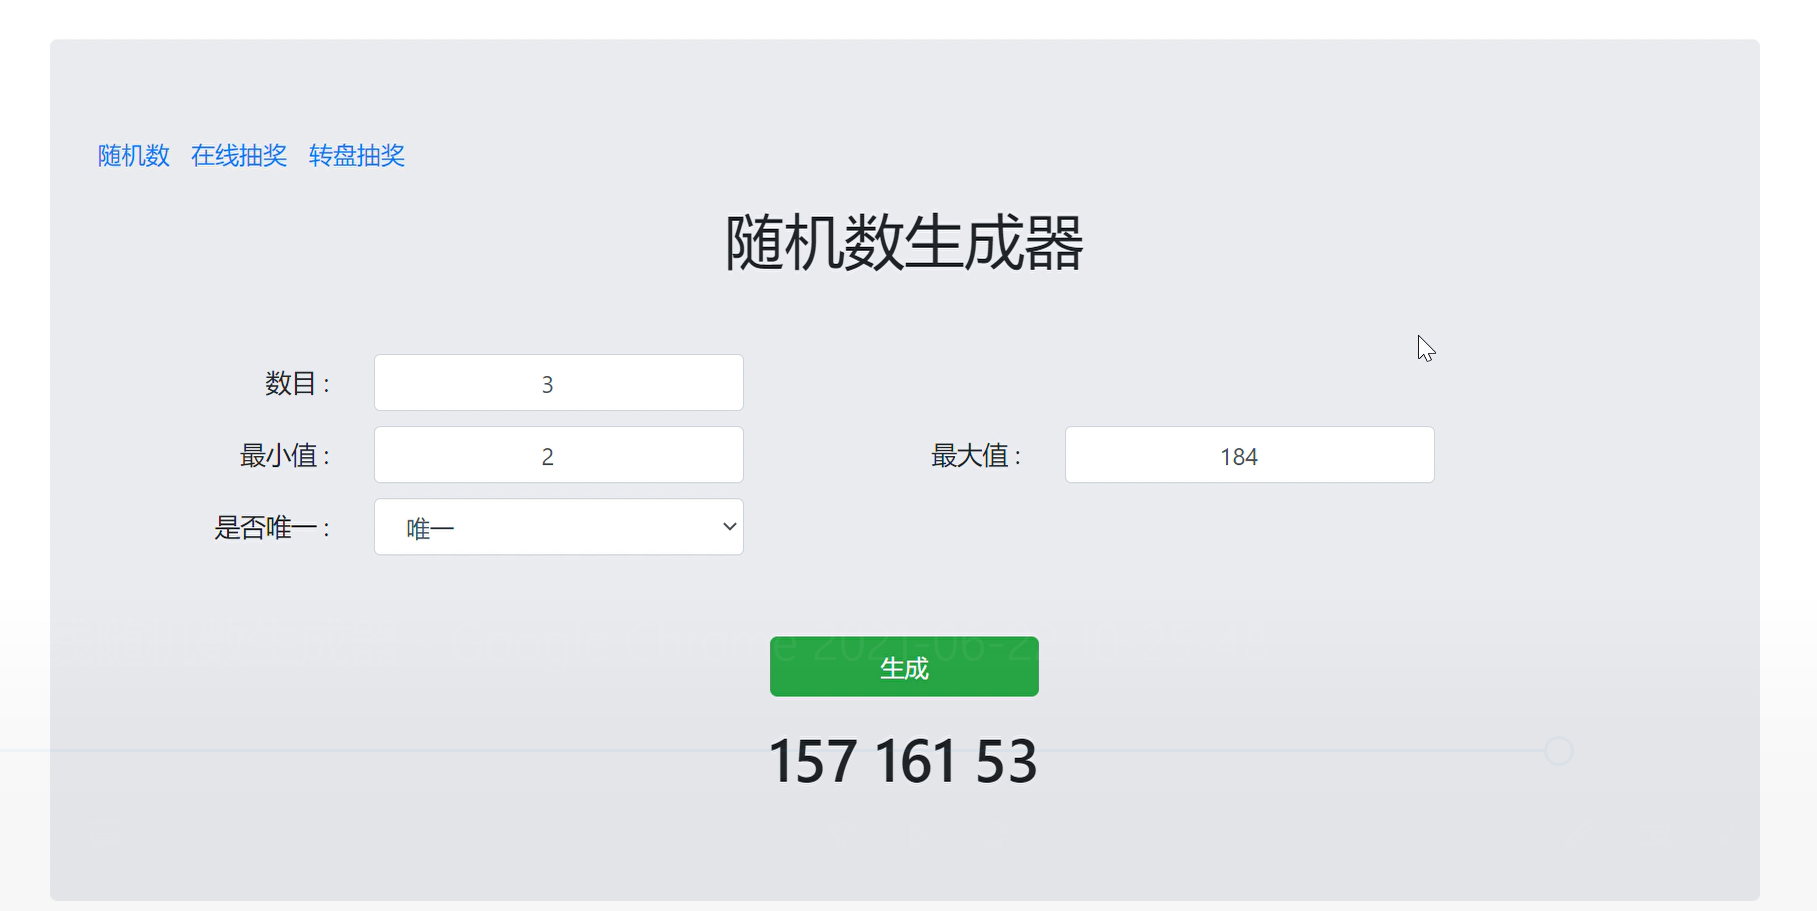Go to the 在线抽奖 page link

pyautogui.click(x=239, y=156)
